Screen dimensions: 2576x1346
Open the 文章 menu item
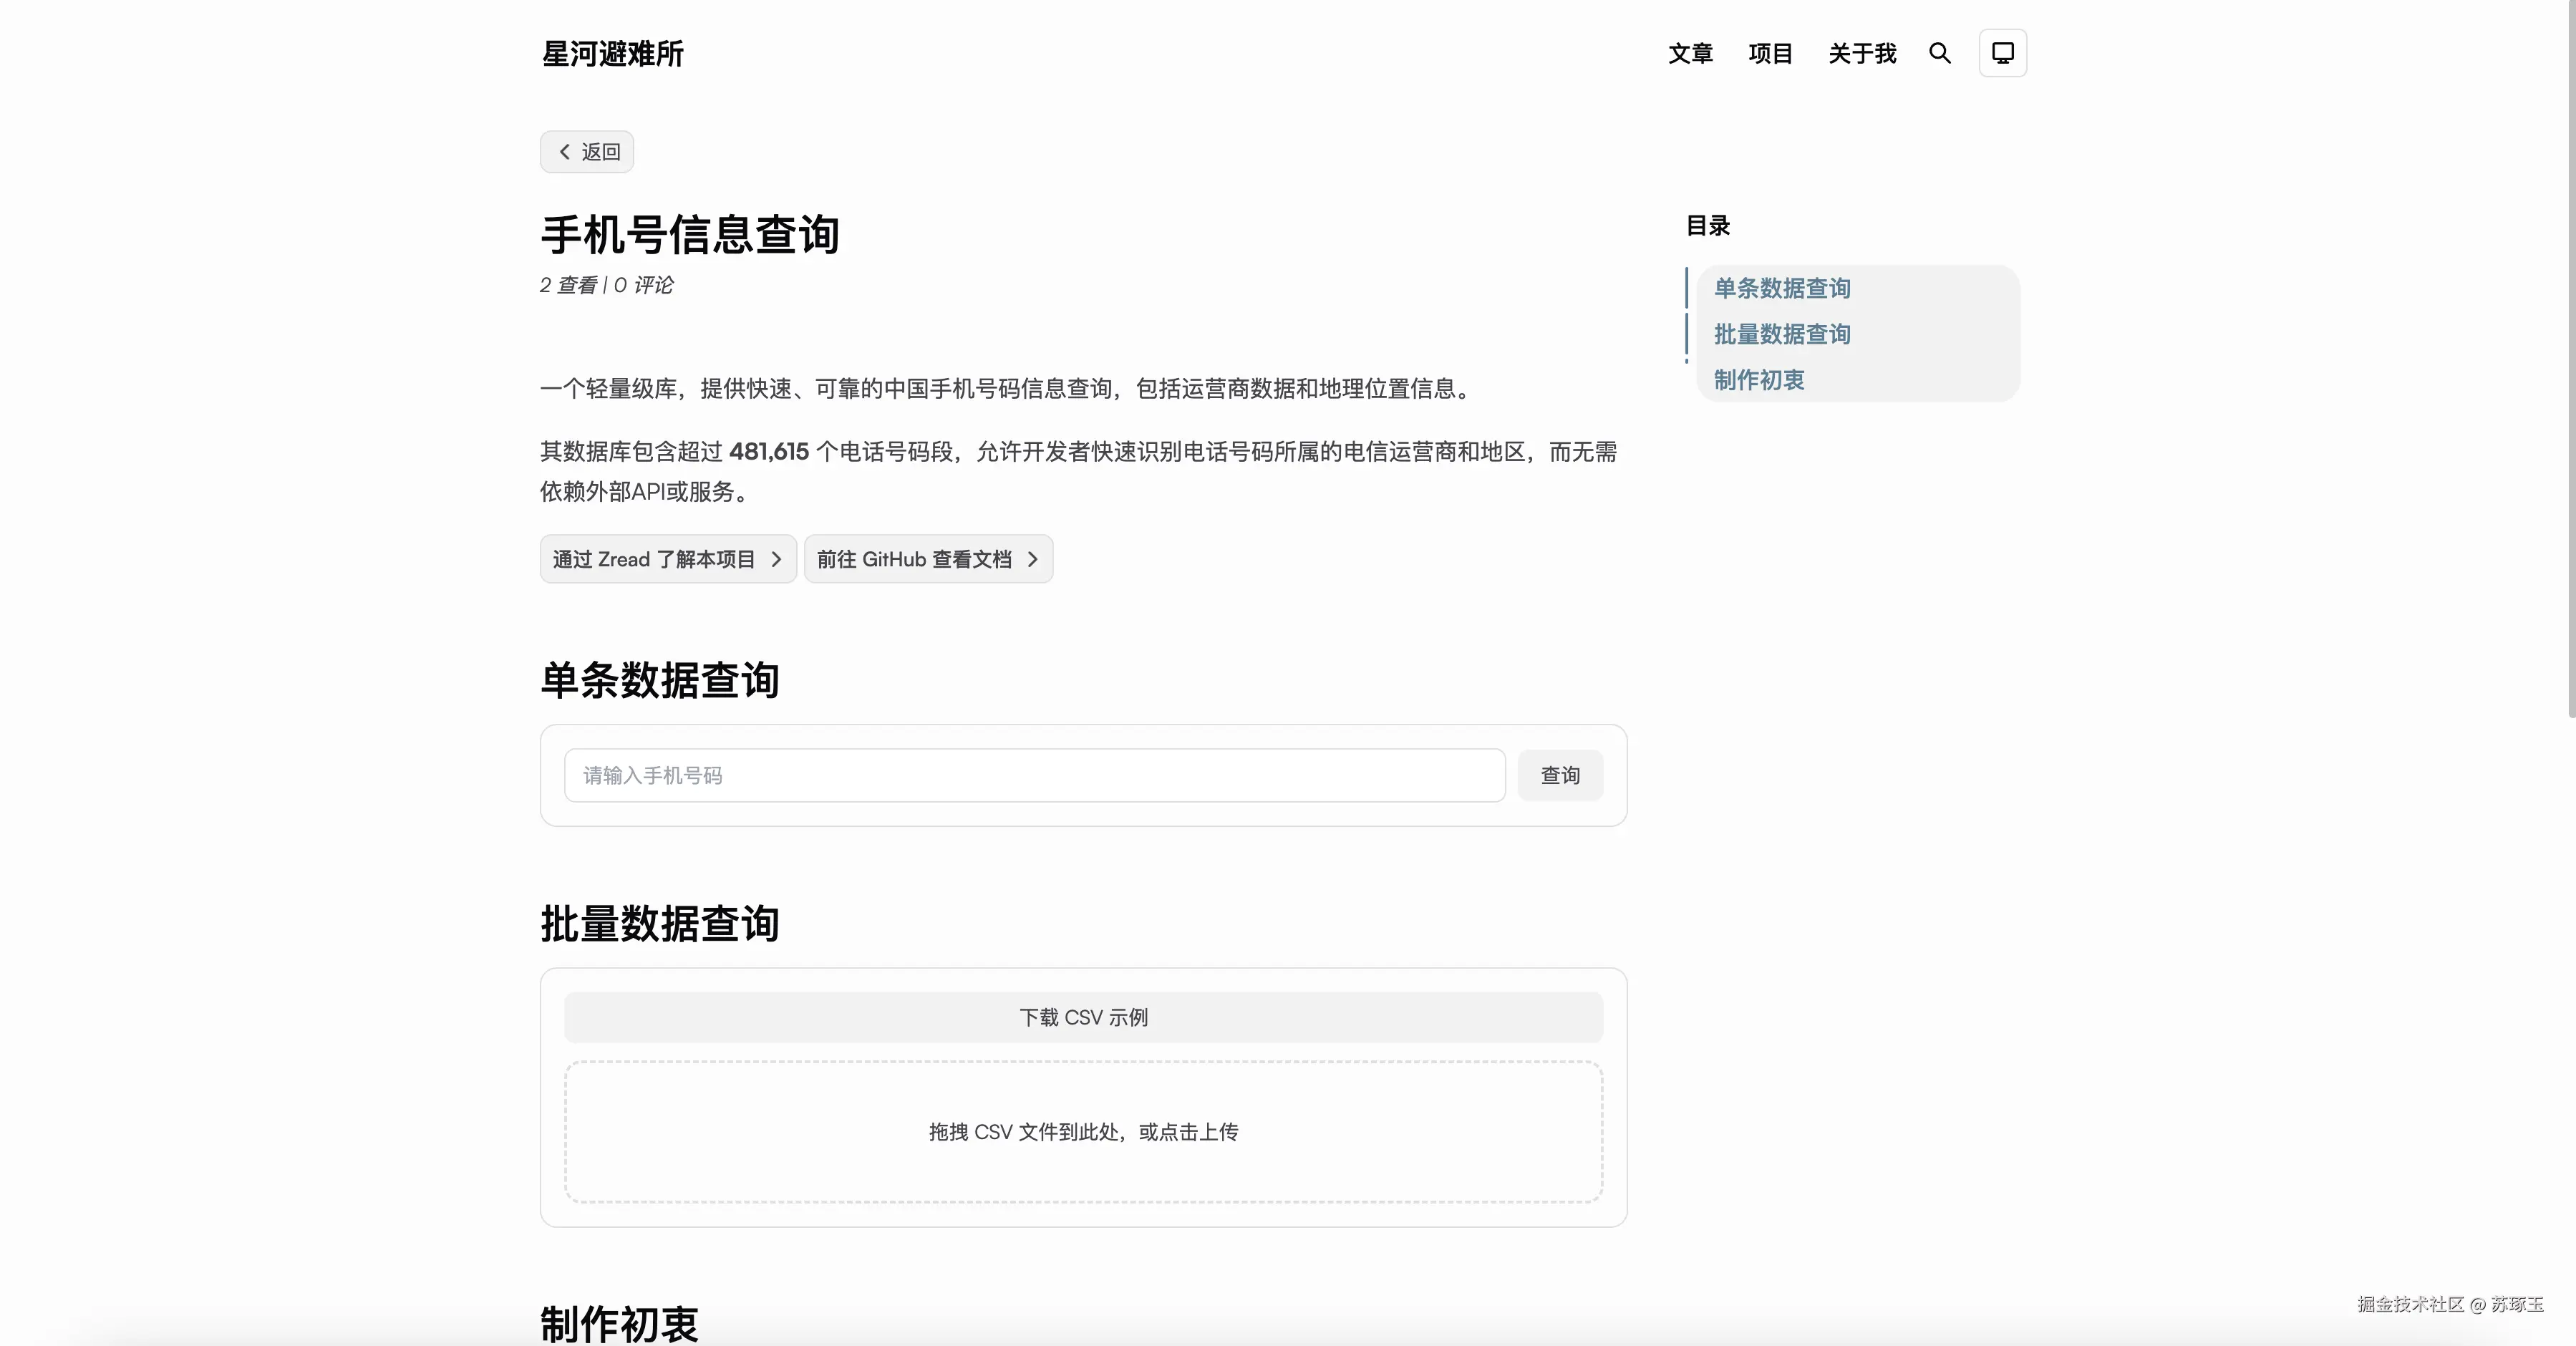[1690, 53]
